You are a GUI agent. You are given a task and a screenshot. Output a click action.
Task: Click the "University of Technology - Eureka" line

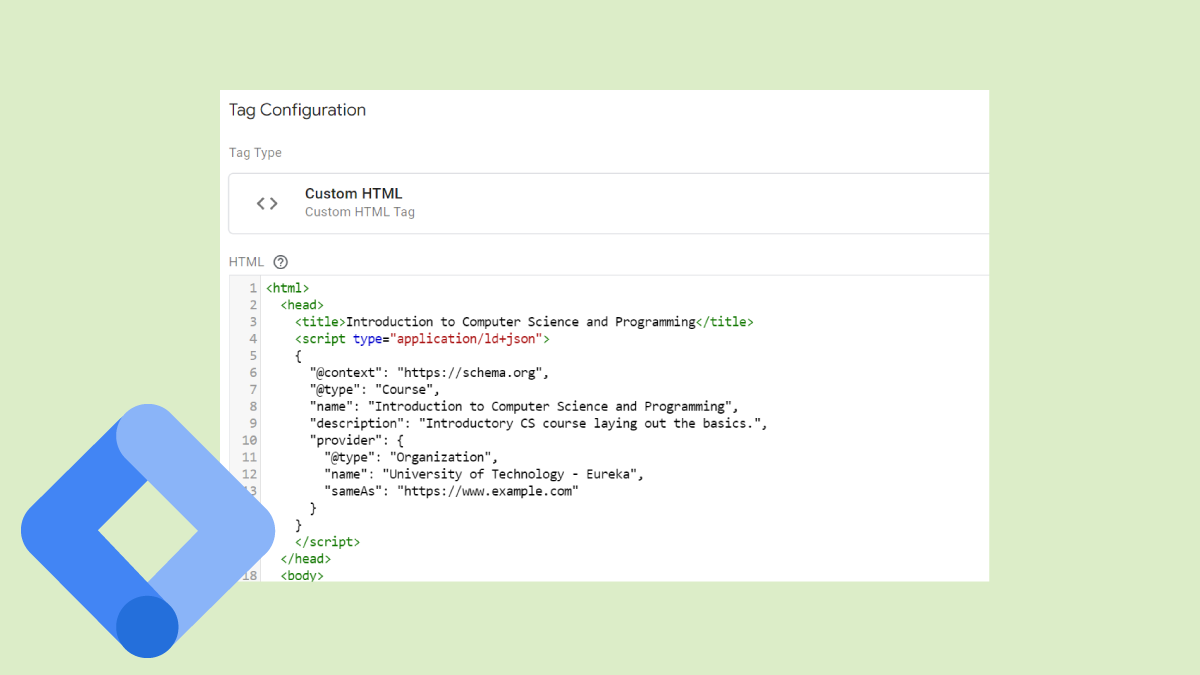pos(484,474)
